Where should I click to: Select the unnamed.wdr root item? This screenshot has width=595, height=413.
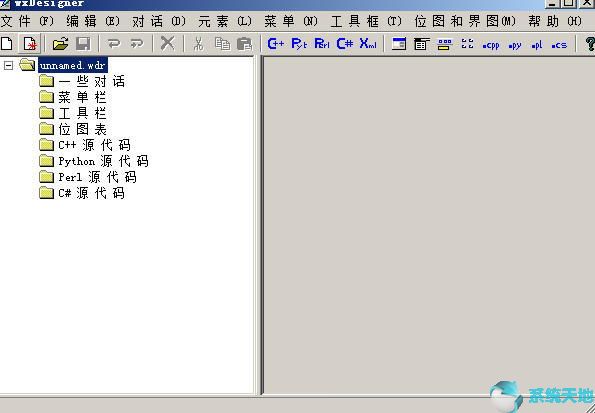click(x=72, y=65)
